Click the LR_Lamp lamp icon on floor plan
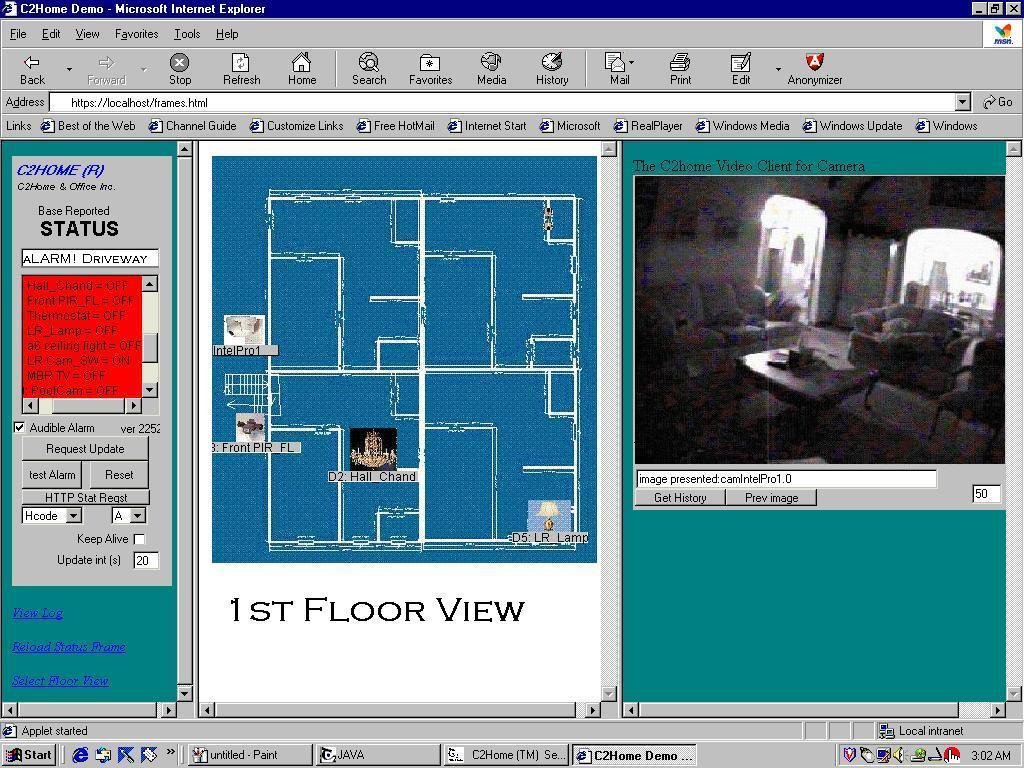The image size is (1024, 768). (x=548, y=516)
